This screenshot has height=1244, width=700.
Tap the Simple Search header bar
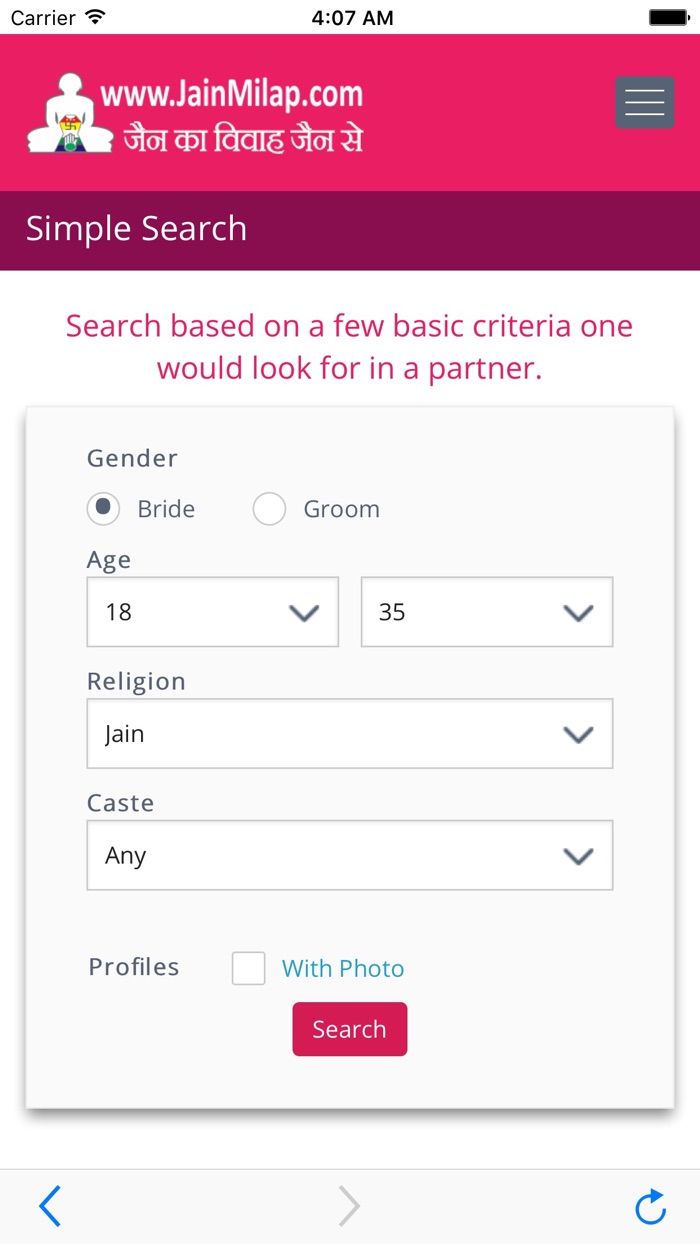click(349, 229)
